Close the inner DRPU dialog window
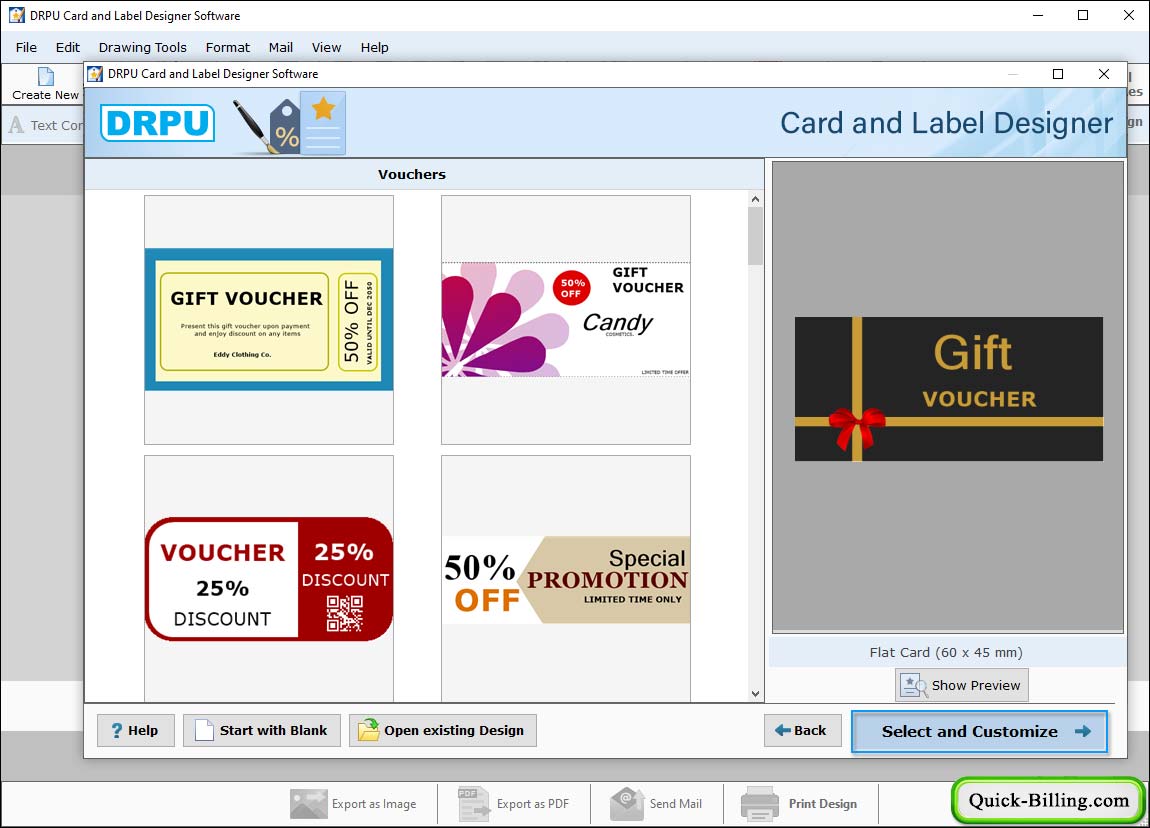This screenshot has width=1150, height=828. coord(1104,74)
